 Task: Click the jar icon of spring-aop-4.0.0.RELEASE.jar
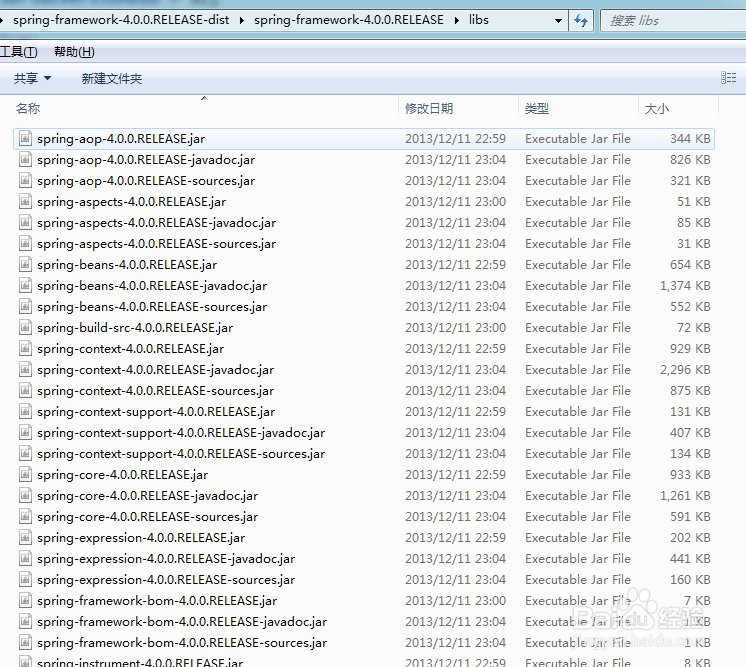25,138
